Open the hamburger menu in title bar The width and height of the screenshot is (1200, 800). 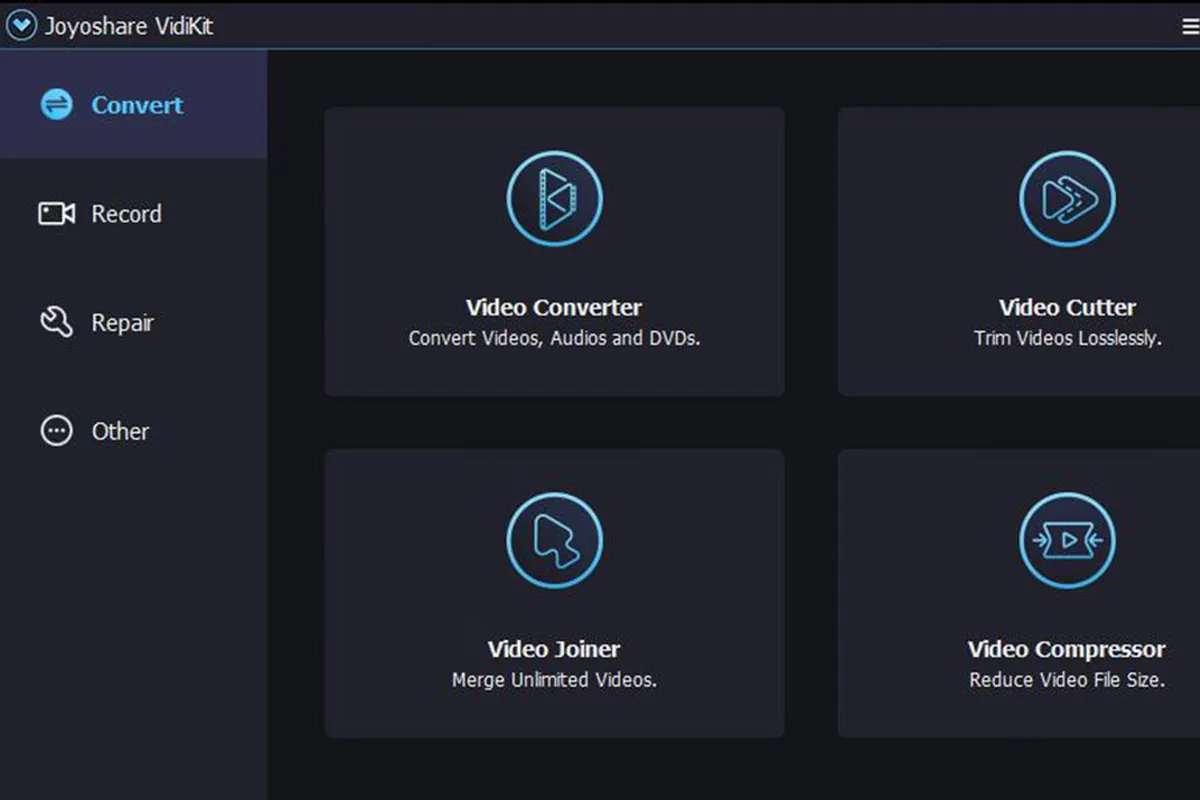coord(1190,28)
